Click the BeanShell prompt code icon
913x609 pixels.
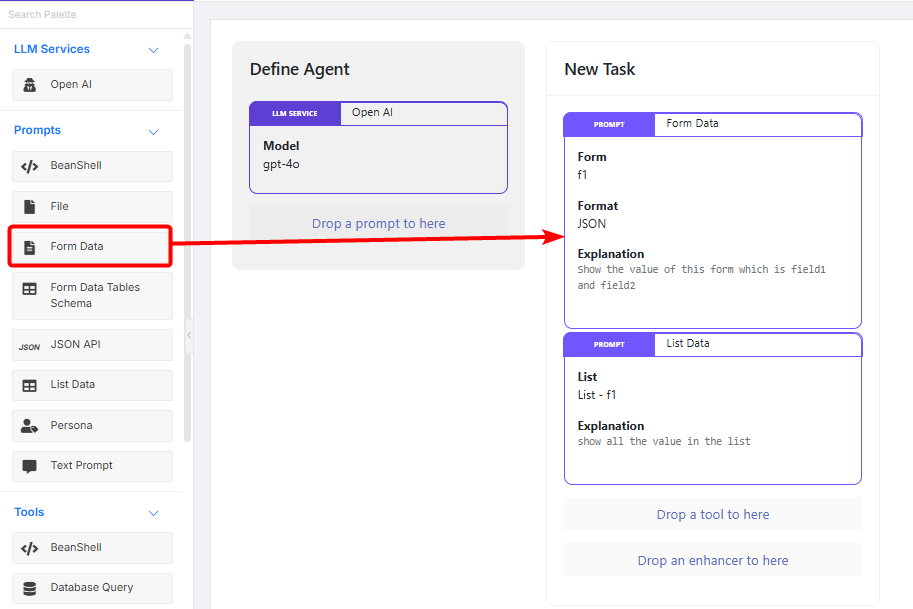coord(30,166)
